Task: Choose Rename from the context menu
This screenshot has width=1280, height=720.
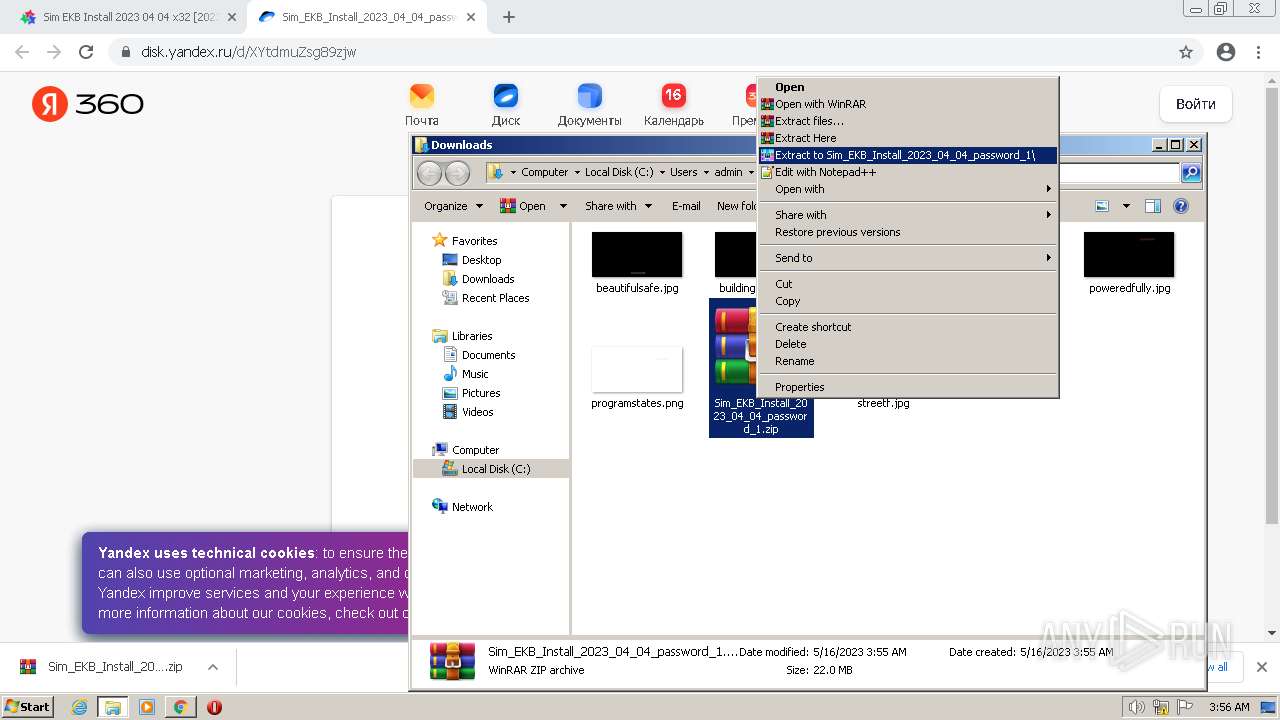Action: [908, 361]
